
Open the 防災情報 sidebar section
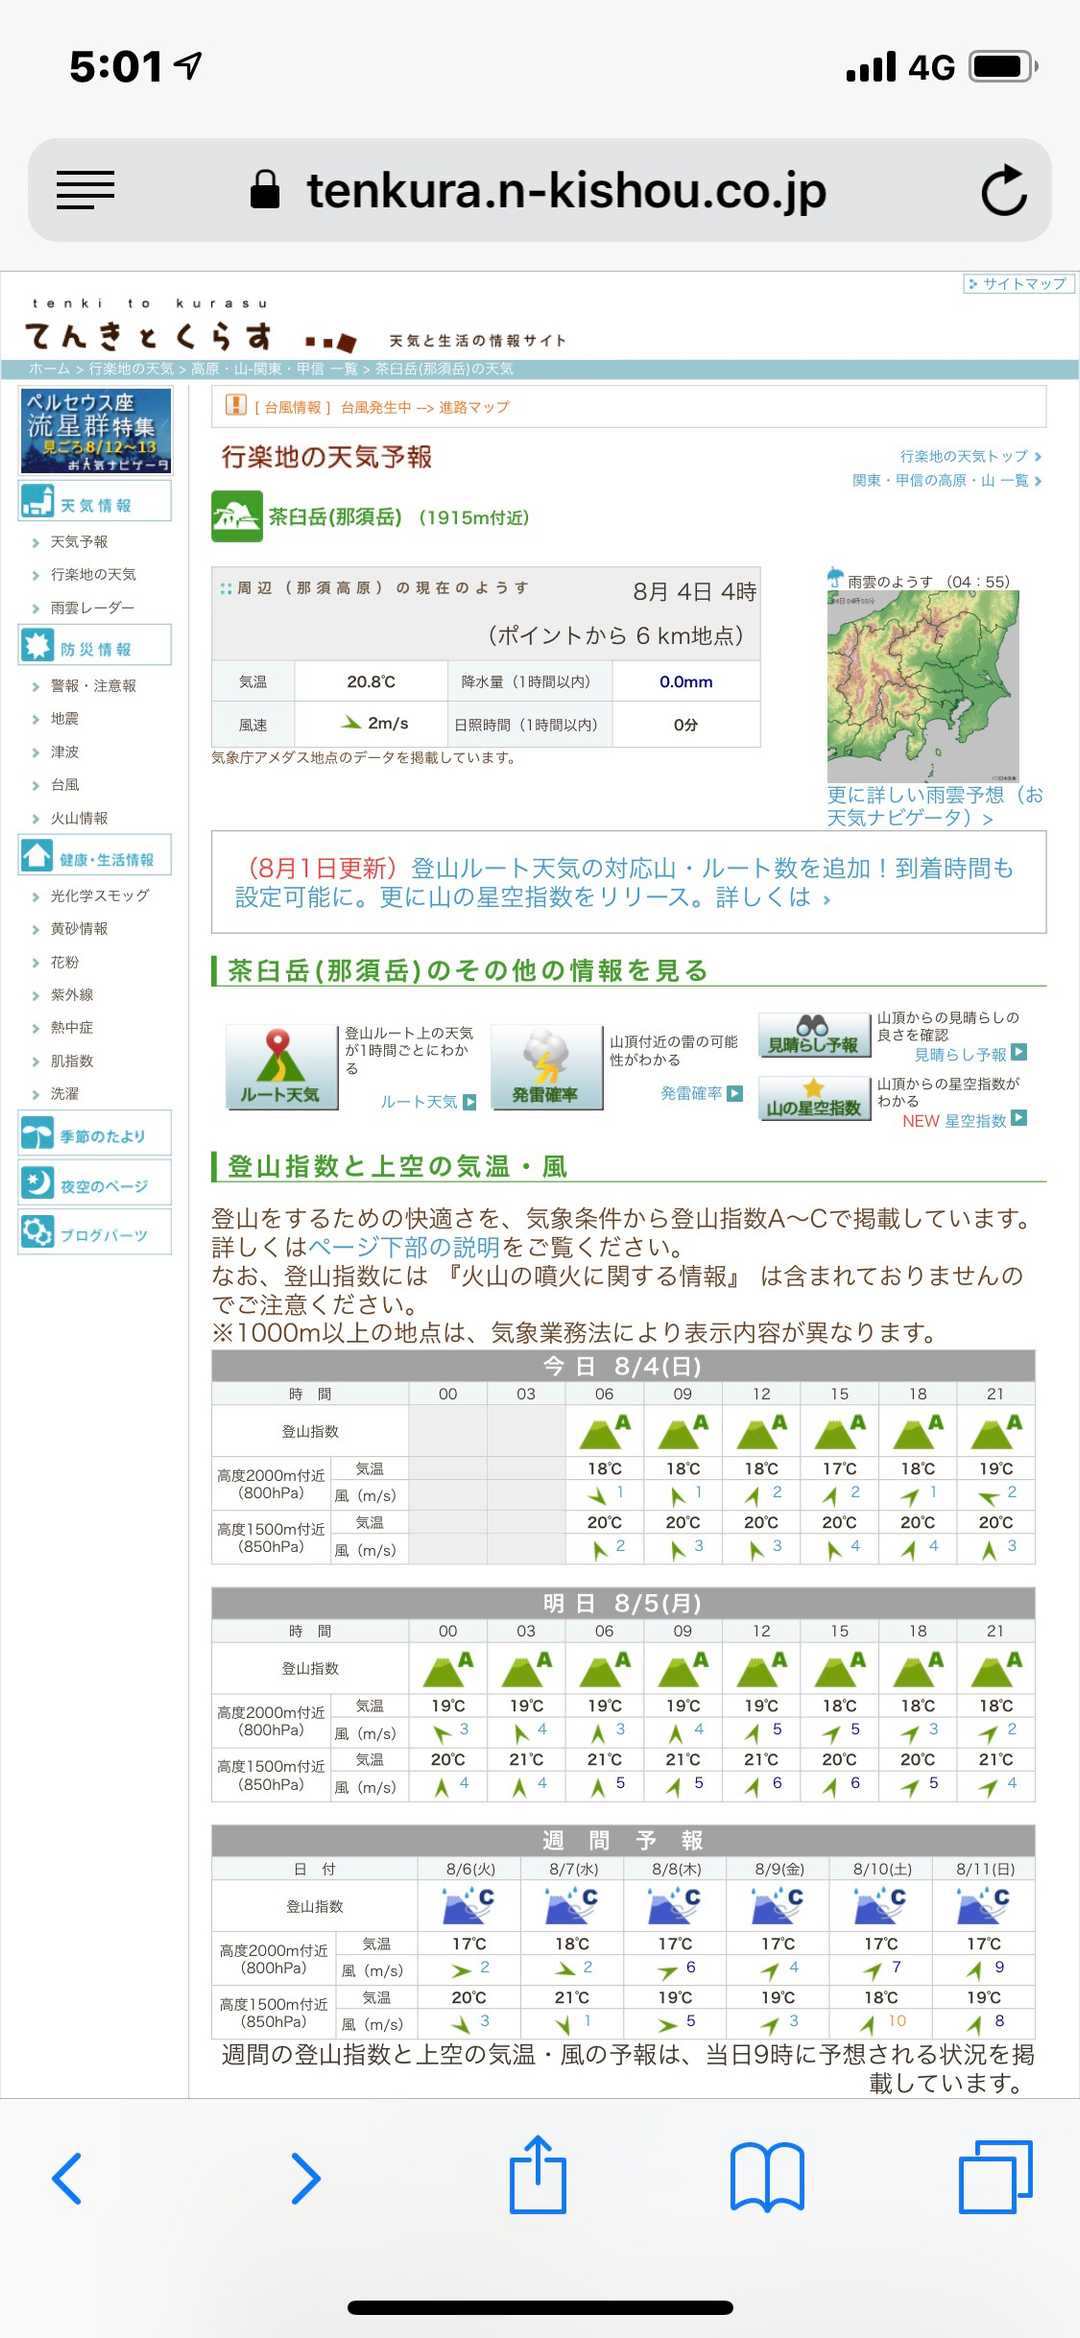click(95, 646)
